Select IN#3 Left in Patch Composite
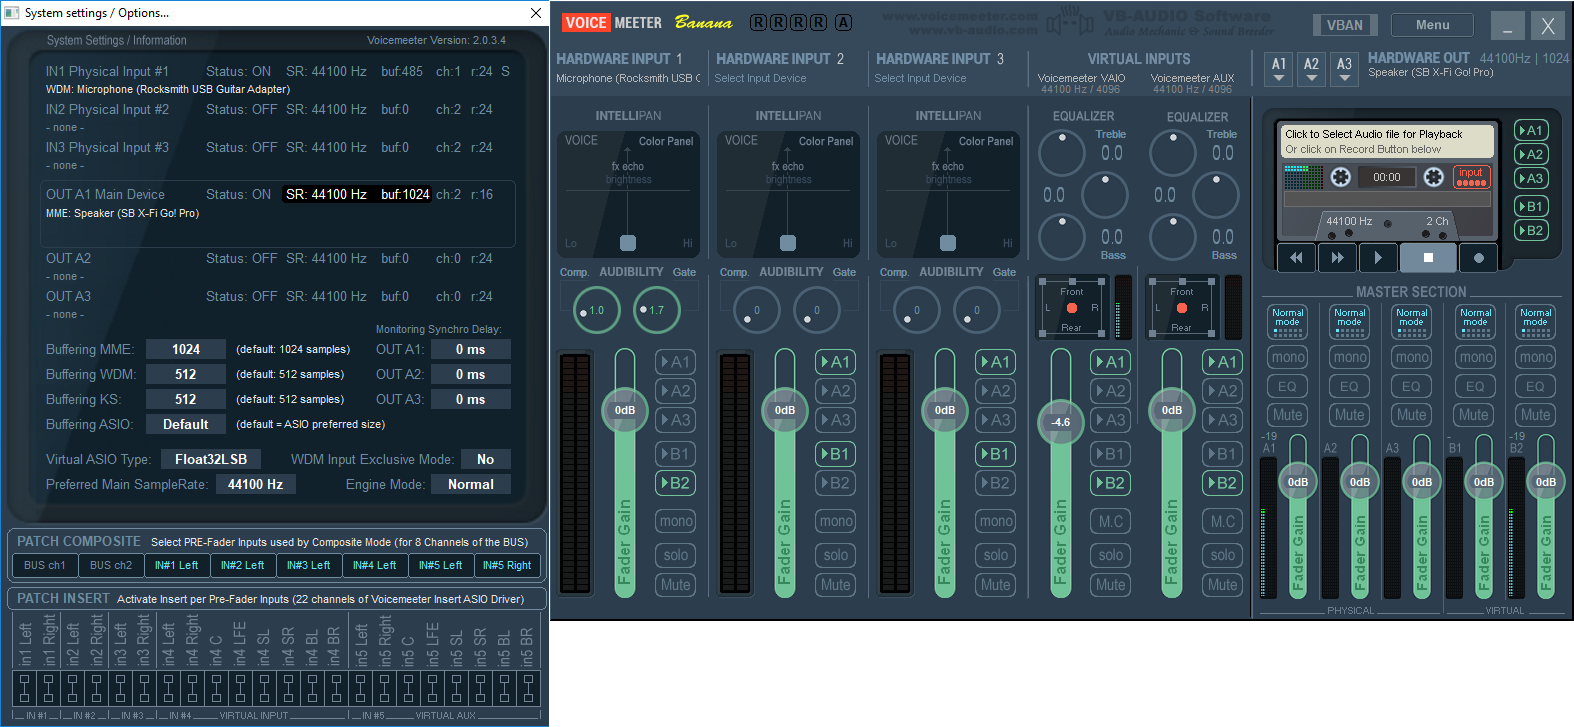 [x=309, y=565]
